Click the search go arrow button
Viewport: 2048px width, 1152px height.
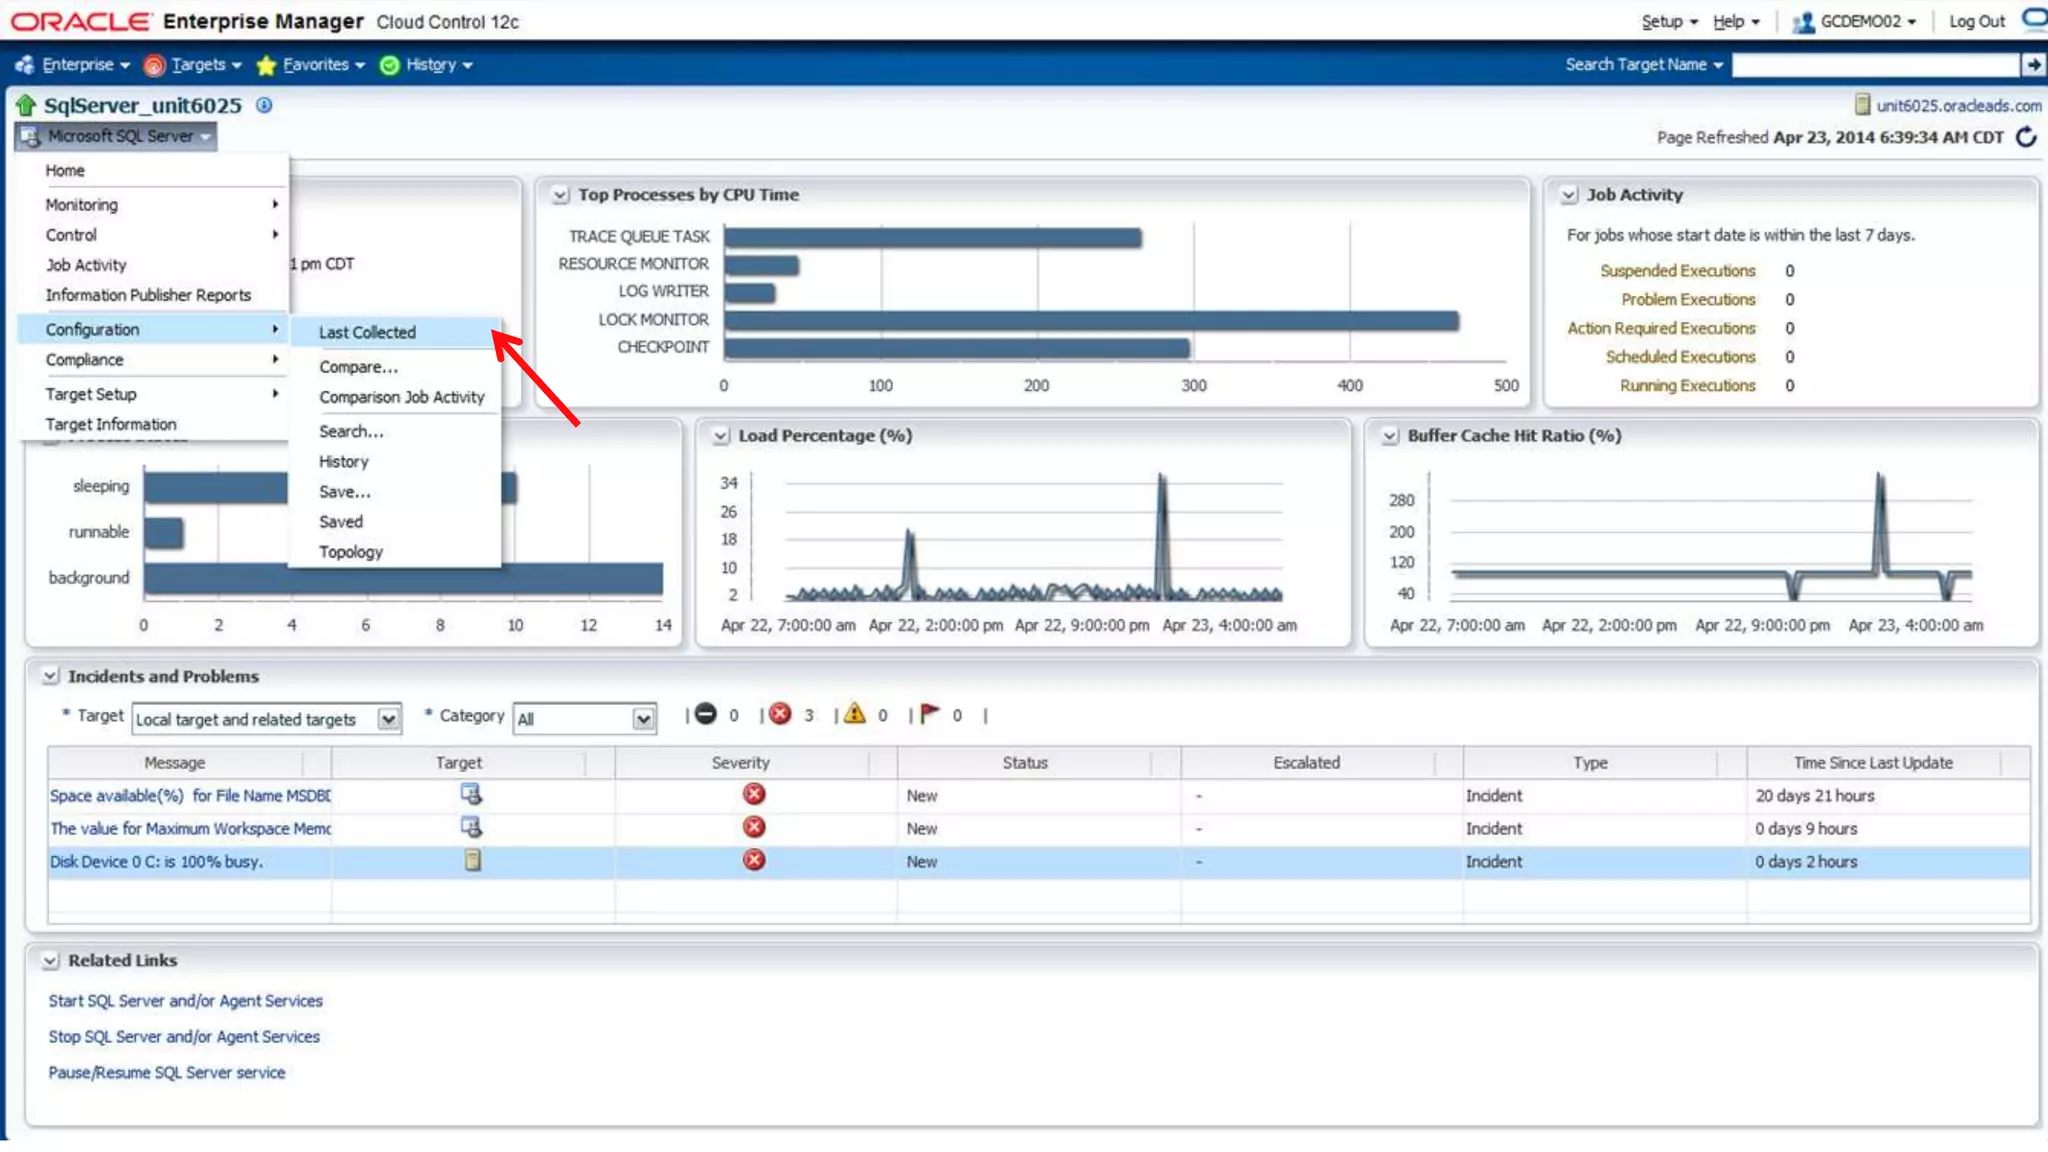click(x=2033, y=65)
